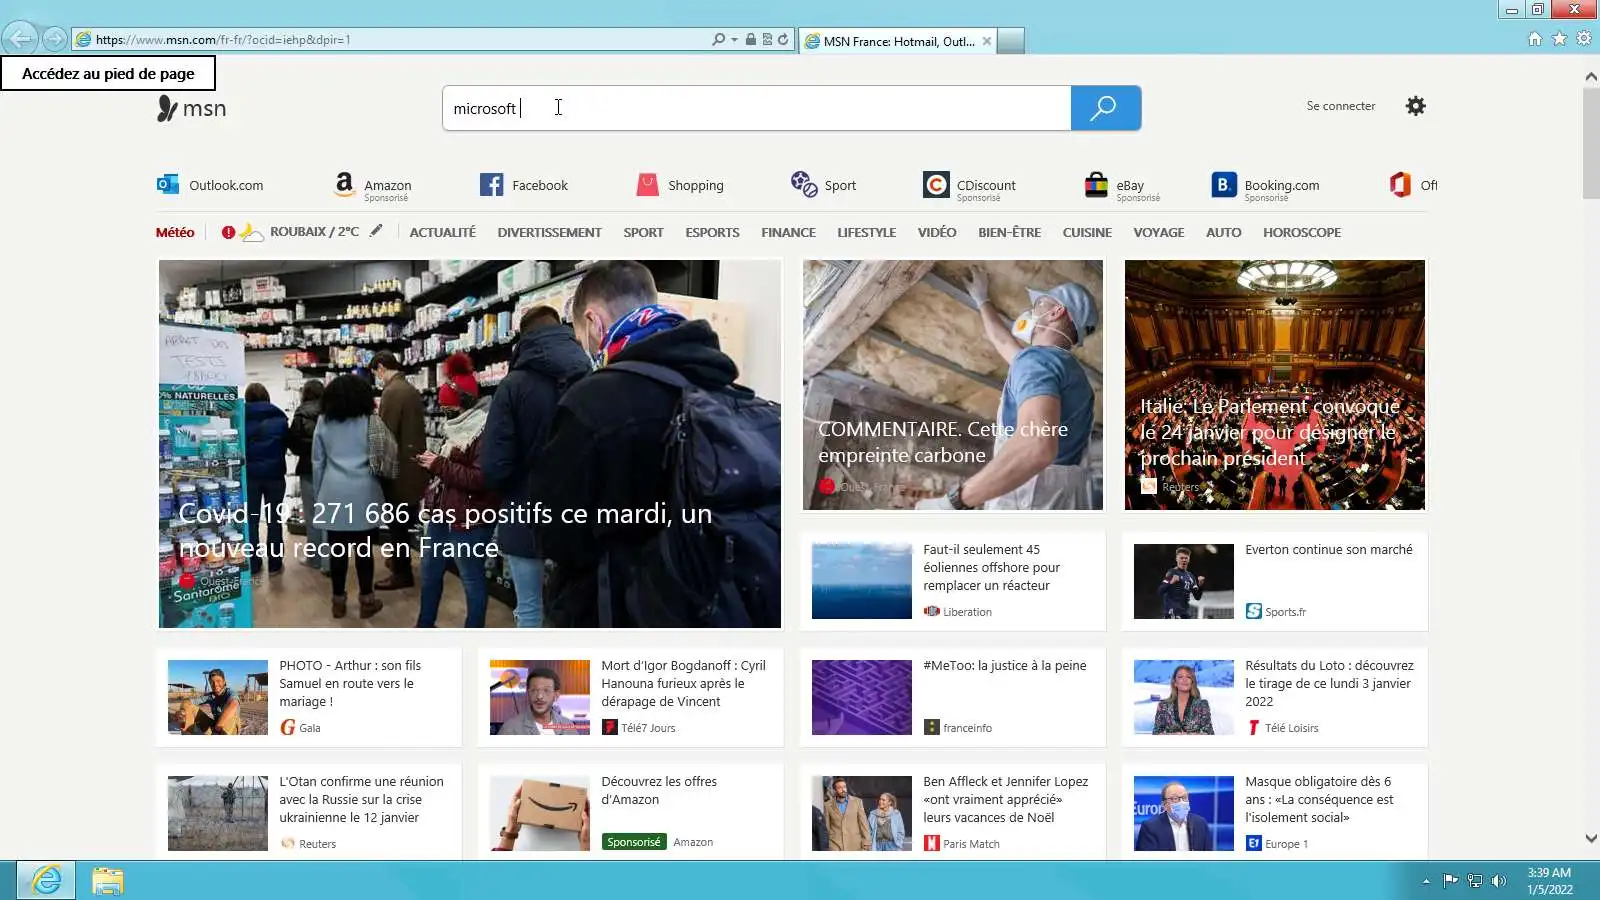Click page scrollbar down arrow
Viewport: 1600px width, 900px height.
pyautogui.click(x=1591, y=839)
